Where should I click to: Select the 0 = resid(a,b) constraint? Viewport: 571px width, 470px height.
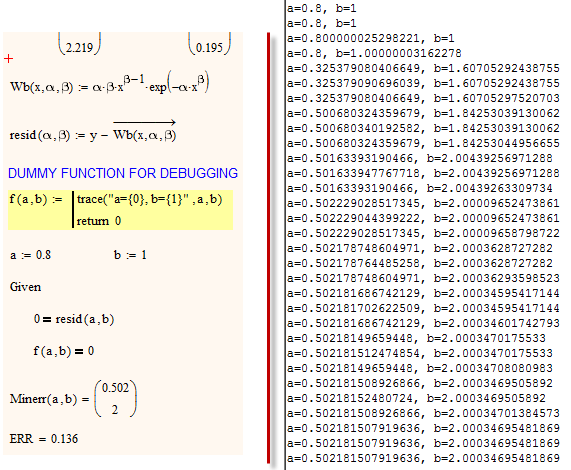coord(74,319)
